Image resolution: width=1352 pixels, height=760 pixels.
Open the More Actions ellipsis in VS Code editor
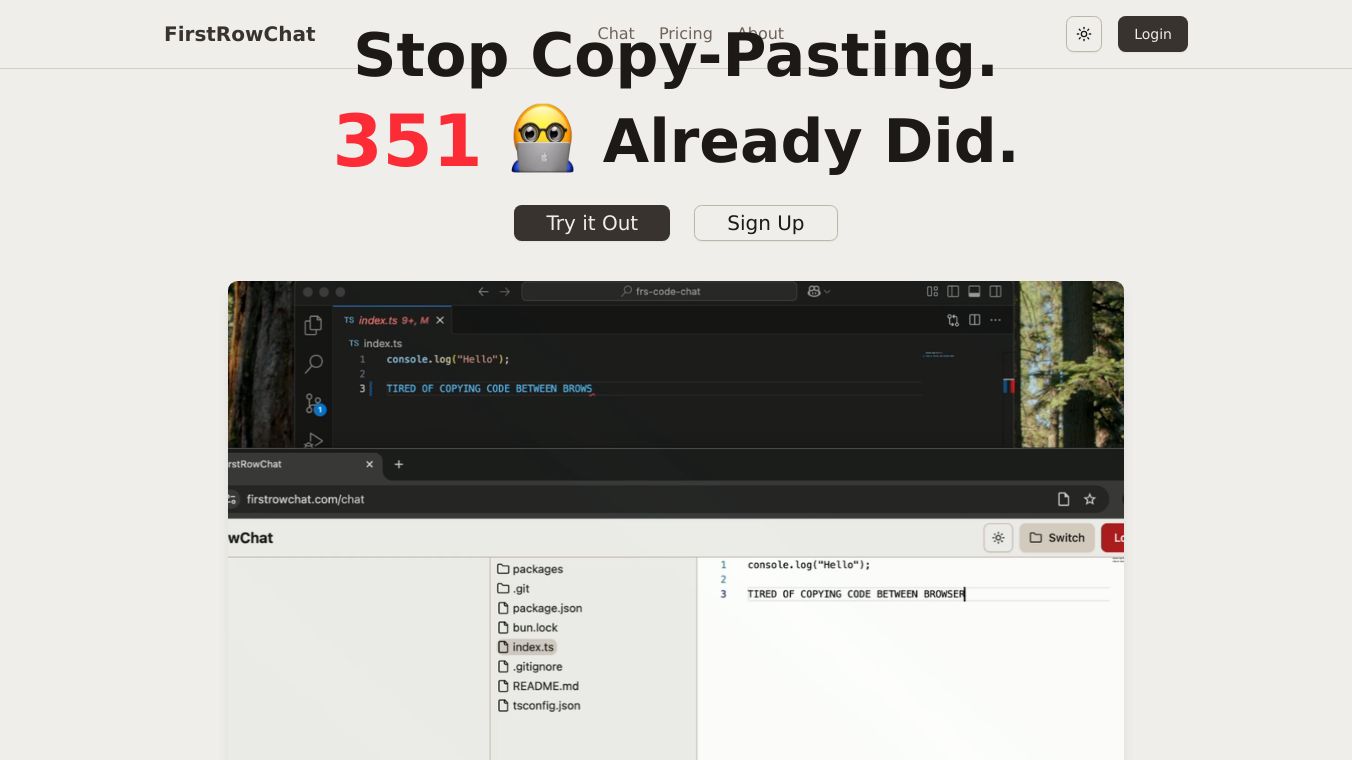(995, 320)
